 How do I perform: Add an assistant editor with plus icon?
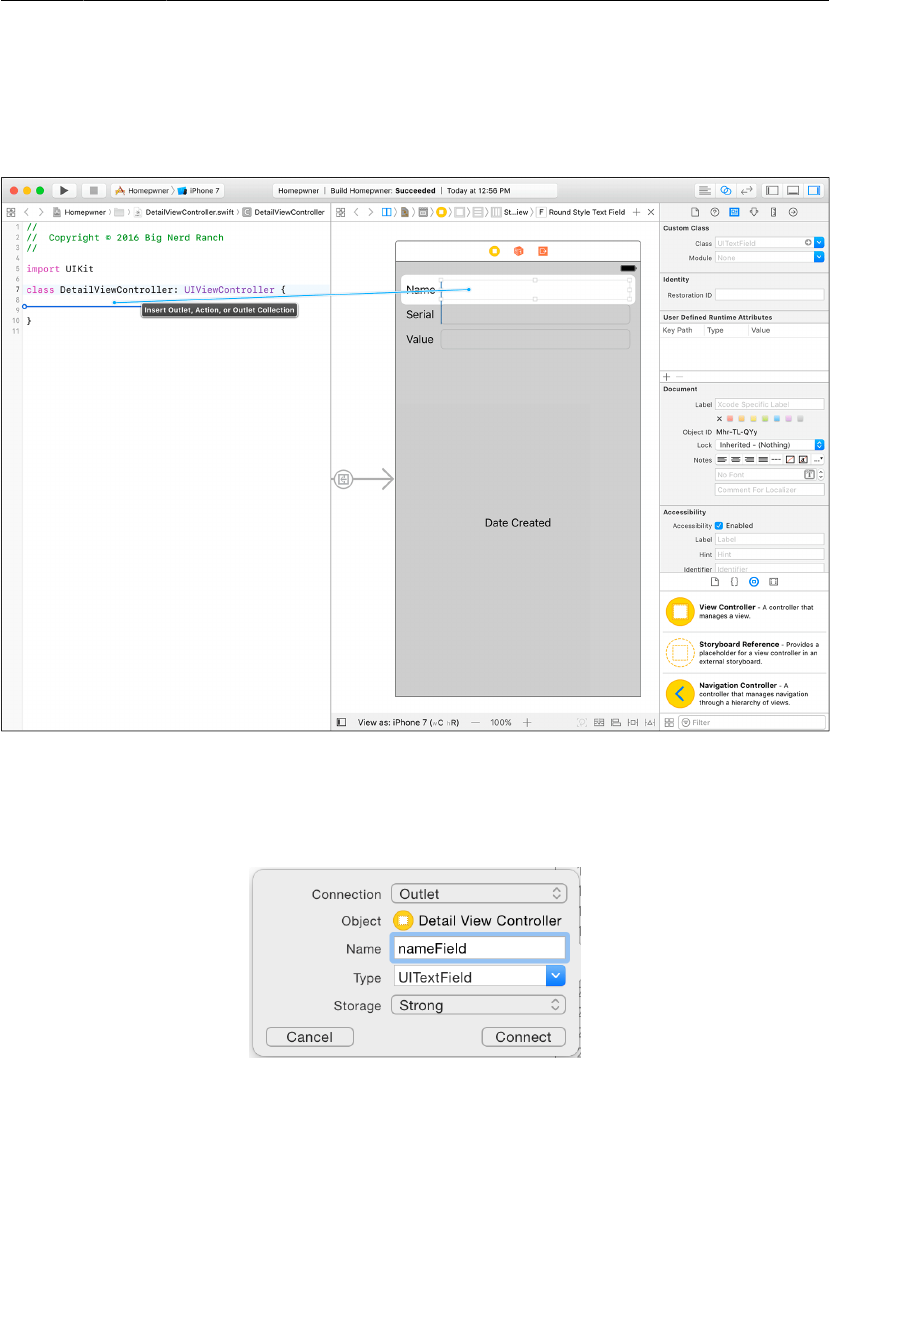coord(636,212)
